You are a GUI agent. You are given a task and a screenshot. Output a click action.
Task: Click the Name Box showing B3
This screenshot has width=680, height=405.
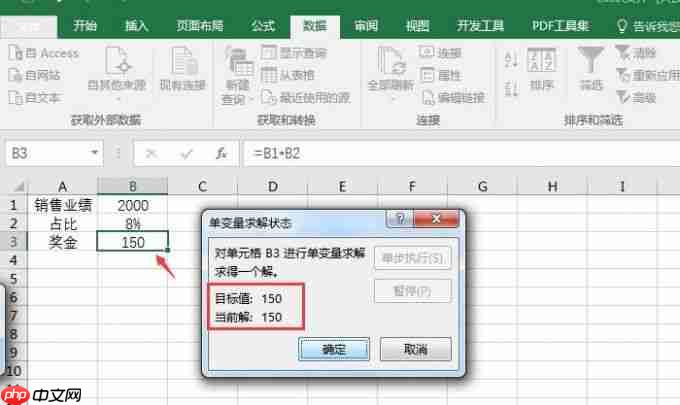pyautogui.click(x=47, y=153)
